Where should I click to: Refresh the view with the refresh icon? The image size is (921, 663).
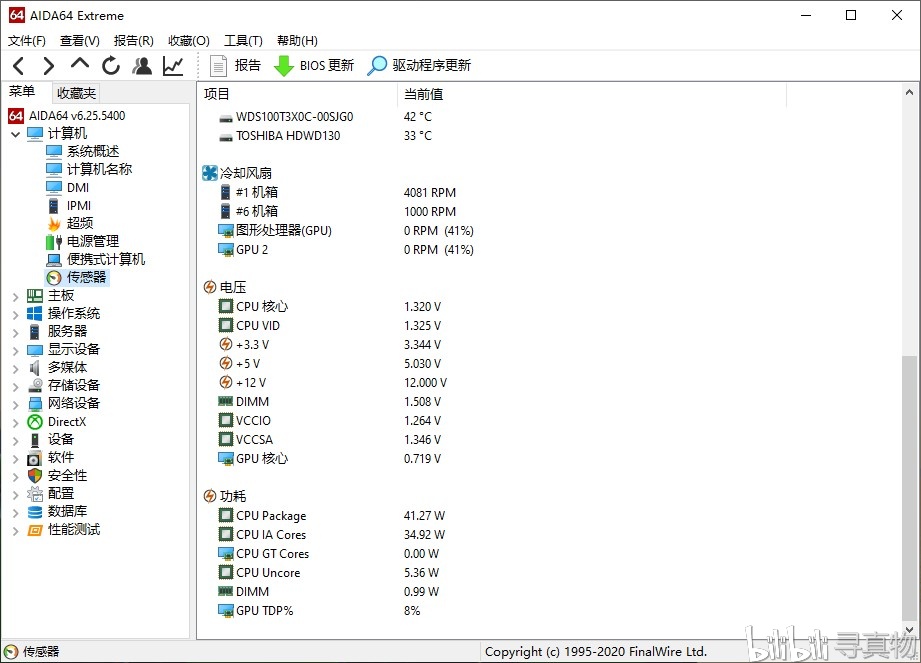pyautogui.click(x=110, y=66)
